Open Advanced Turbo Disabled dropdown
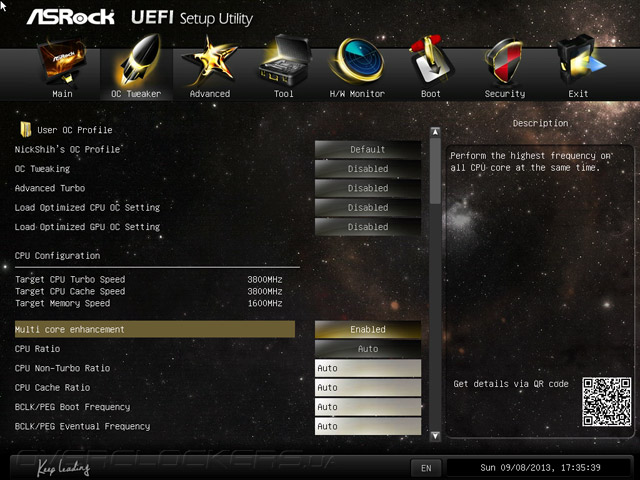The height and width of the screenshot is (480, 640). (x=368, y=188)
